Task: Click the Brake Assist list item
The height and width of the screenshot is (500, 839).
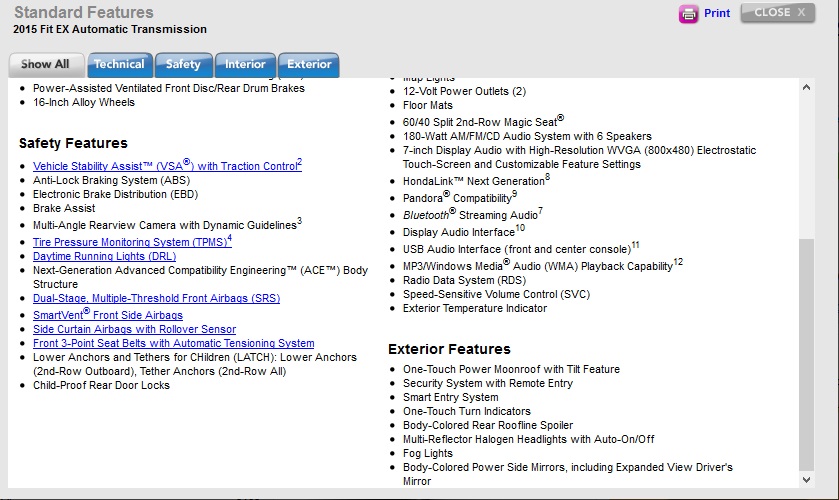Action: (x=64, y=208)
